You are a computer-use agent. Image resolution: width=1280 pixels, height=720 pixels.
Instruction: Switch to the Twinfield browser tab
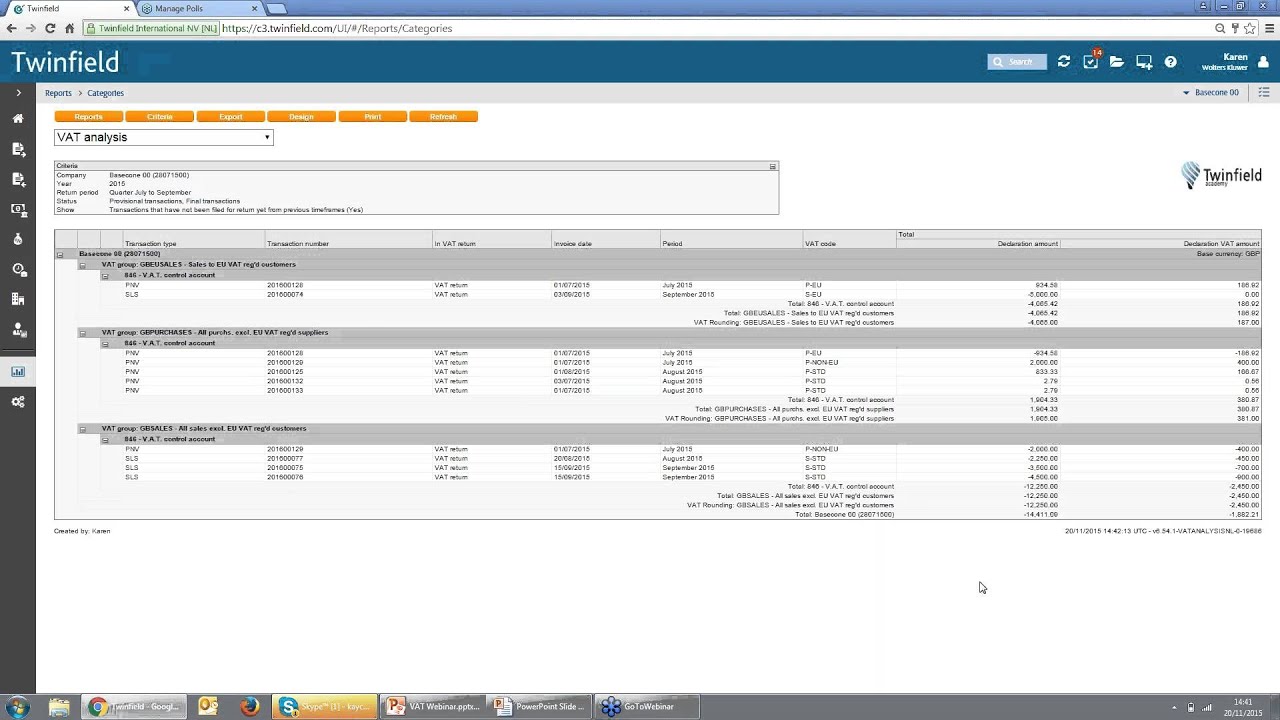68,8
